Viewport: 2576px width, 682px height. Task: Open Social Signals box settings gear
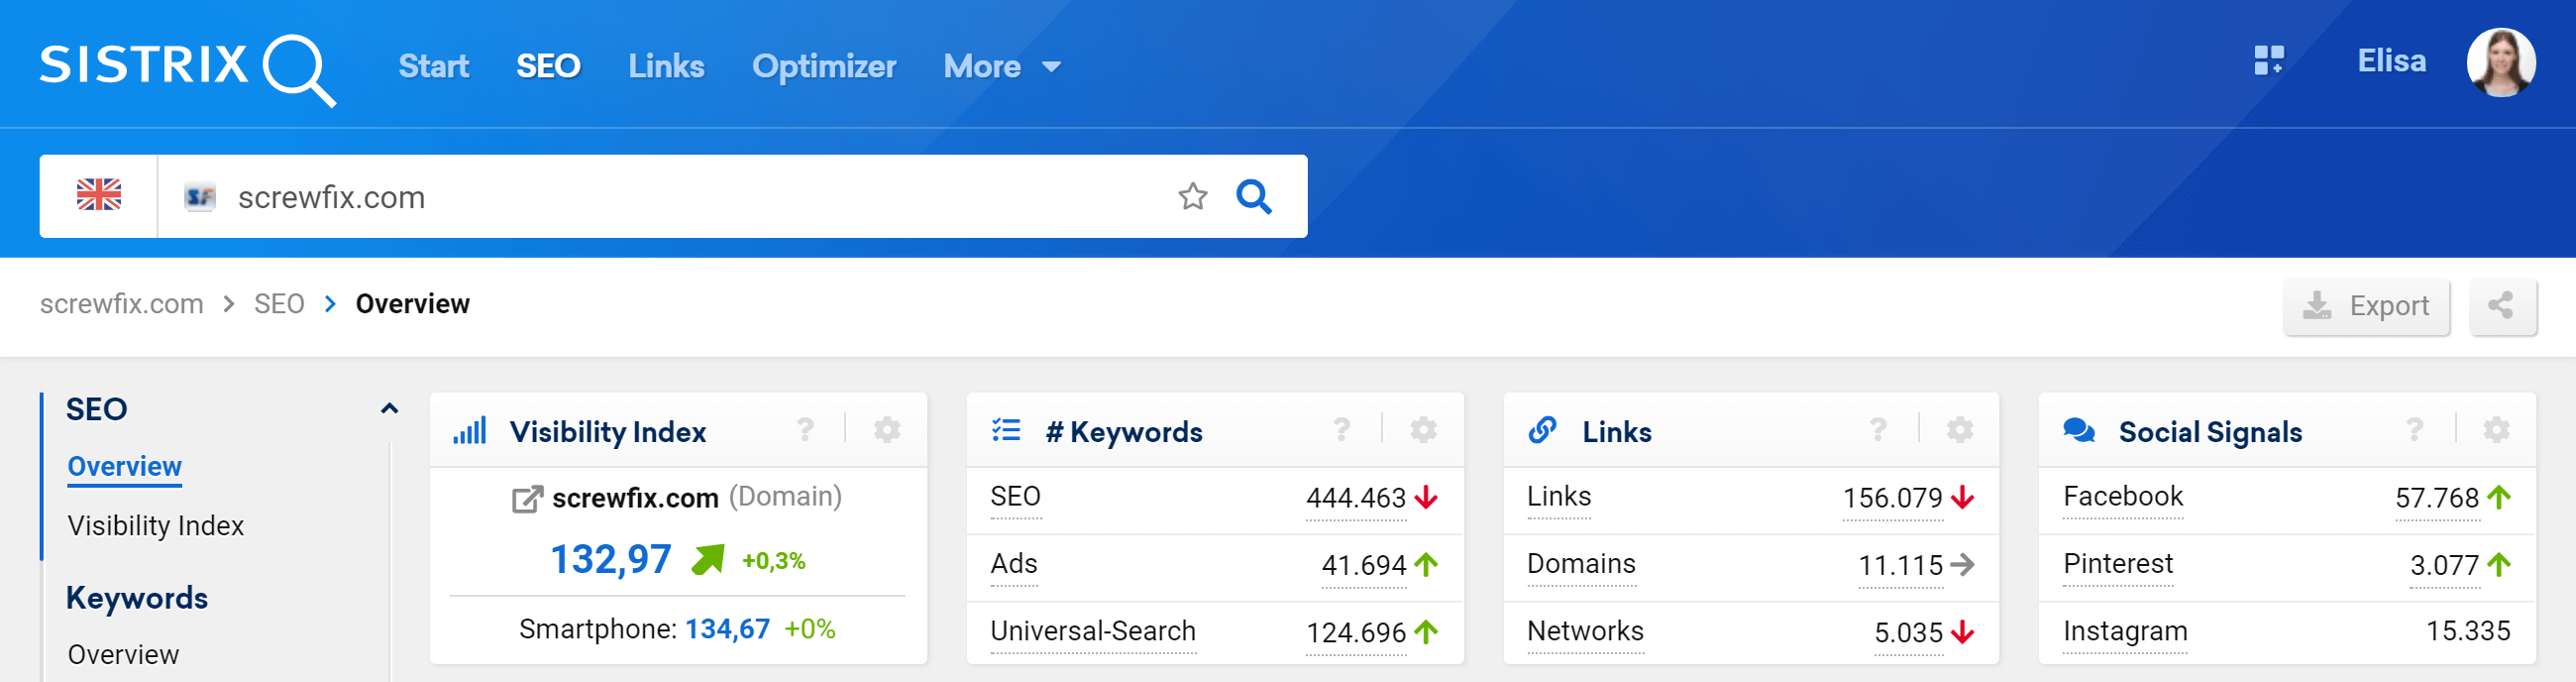point(2496,430)
